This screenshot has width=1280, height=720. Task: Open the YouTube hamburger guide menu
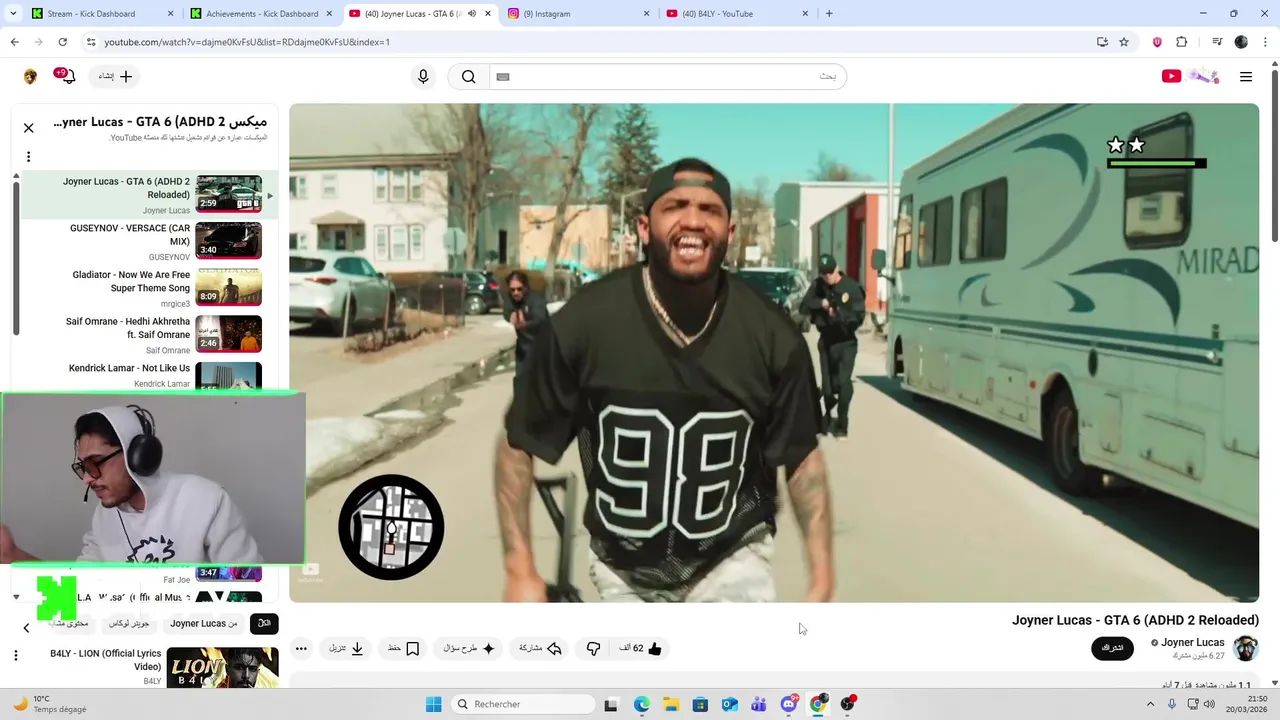tap(1246, 76)
